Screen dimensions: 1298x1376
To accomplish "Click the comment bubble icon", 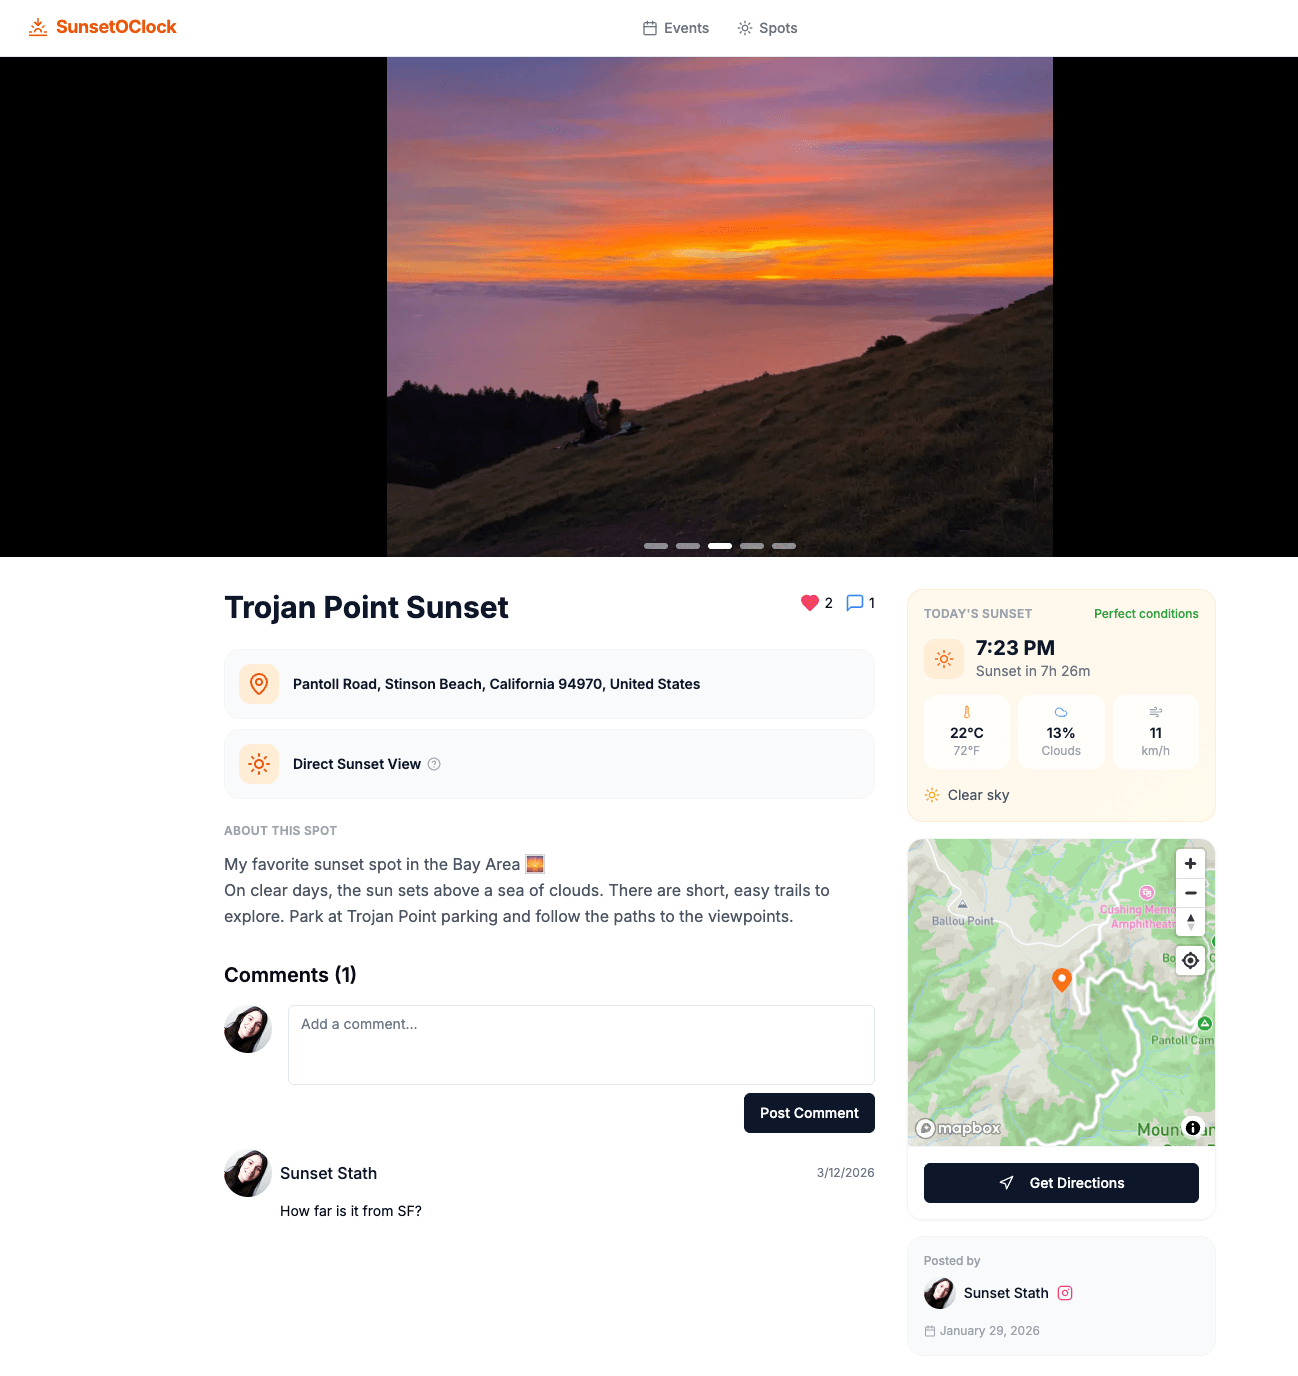I will tap(855, 603).
